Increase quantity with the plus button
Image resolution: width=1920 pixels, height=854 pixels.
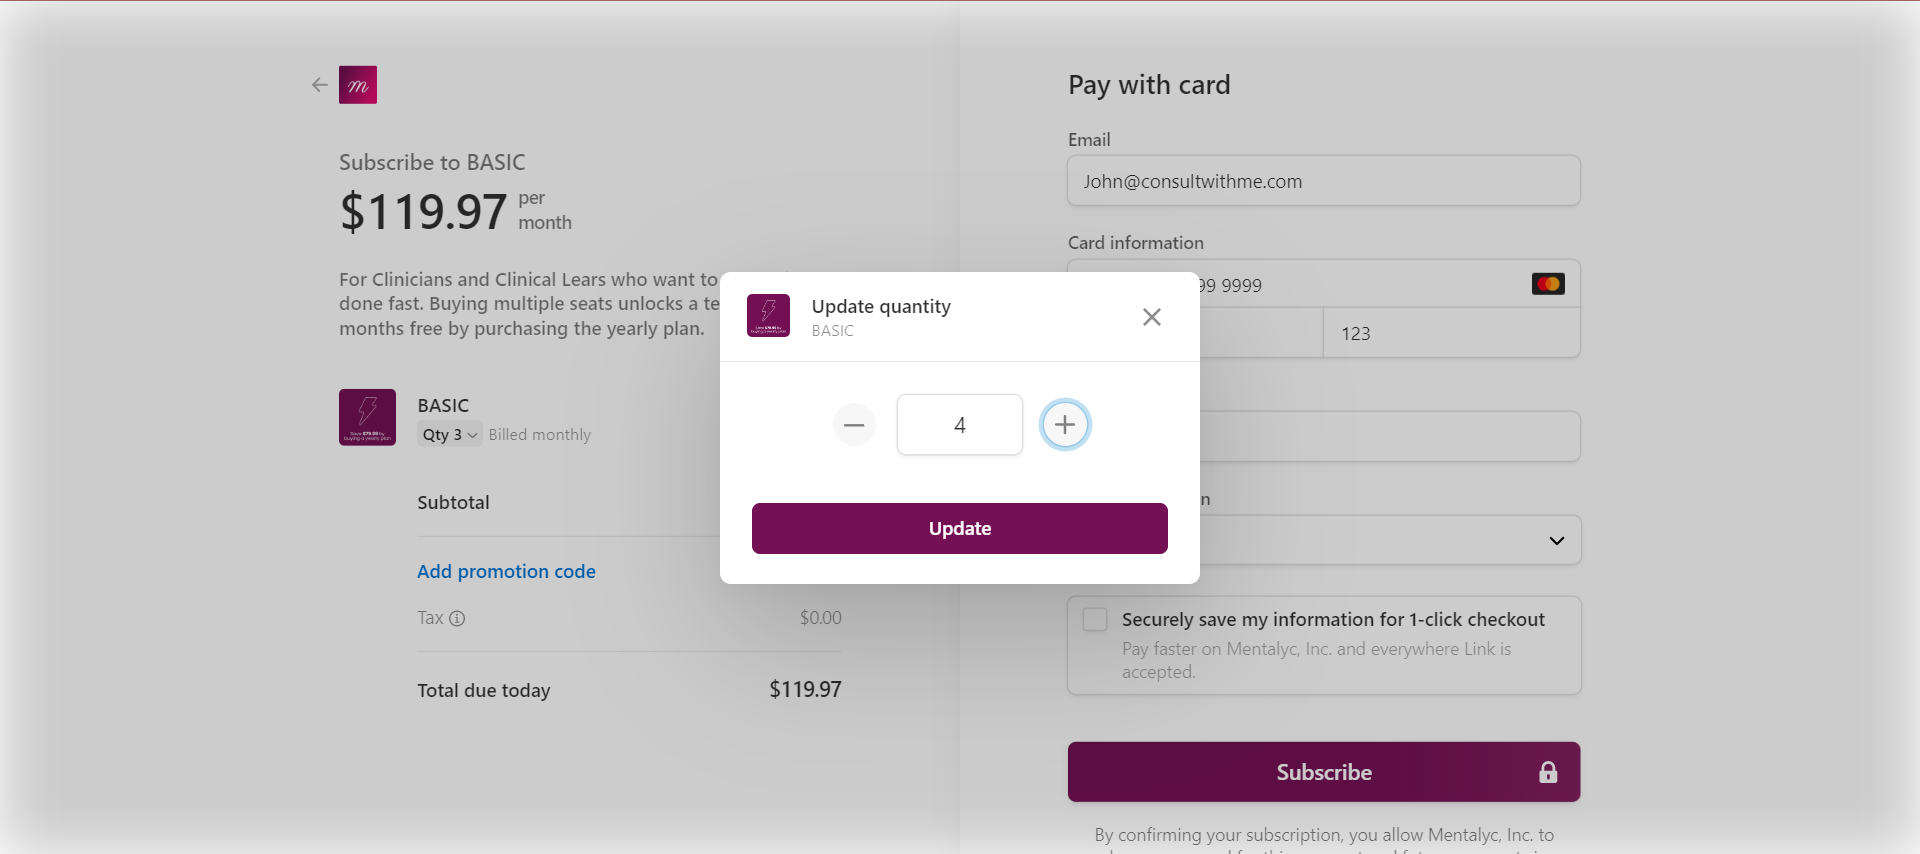tap(1065, 425)
